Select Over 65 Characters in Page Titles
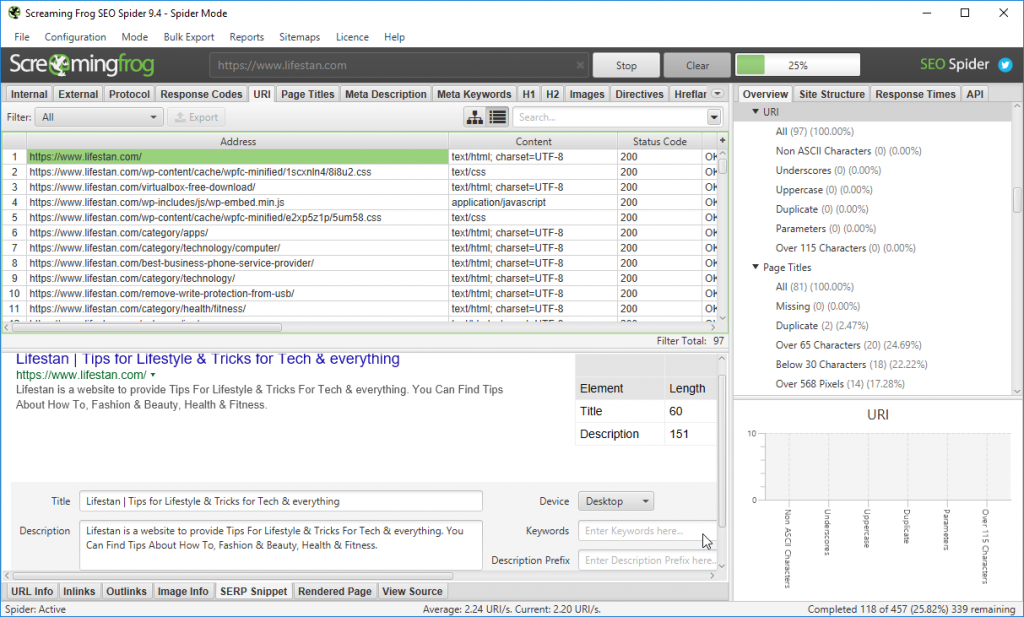Image resolution: width=1024 pixels, height=617 pixels. pyautogui.click(x=848, y=345)
